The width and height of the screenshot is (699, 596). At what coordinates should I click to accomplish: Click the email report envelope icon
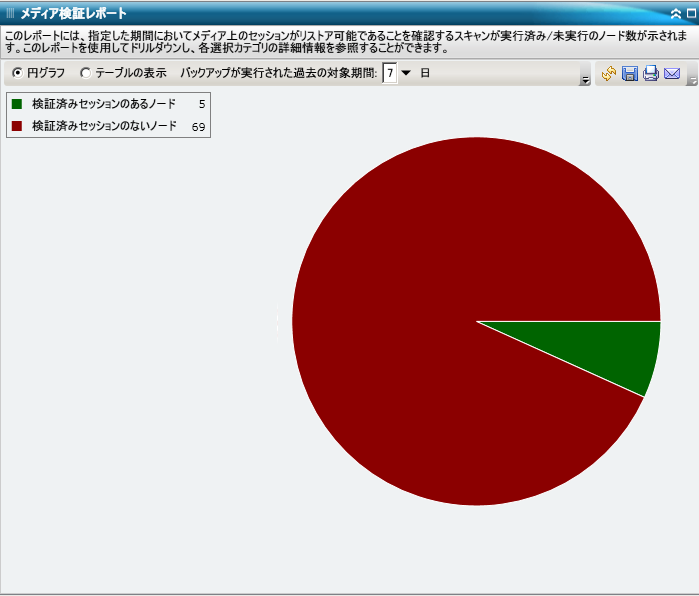tap(672, 73)
